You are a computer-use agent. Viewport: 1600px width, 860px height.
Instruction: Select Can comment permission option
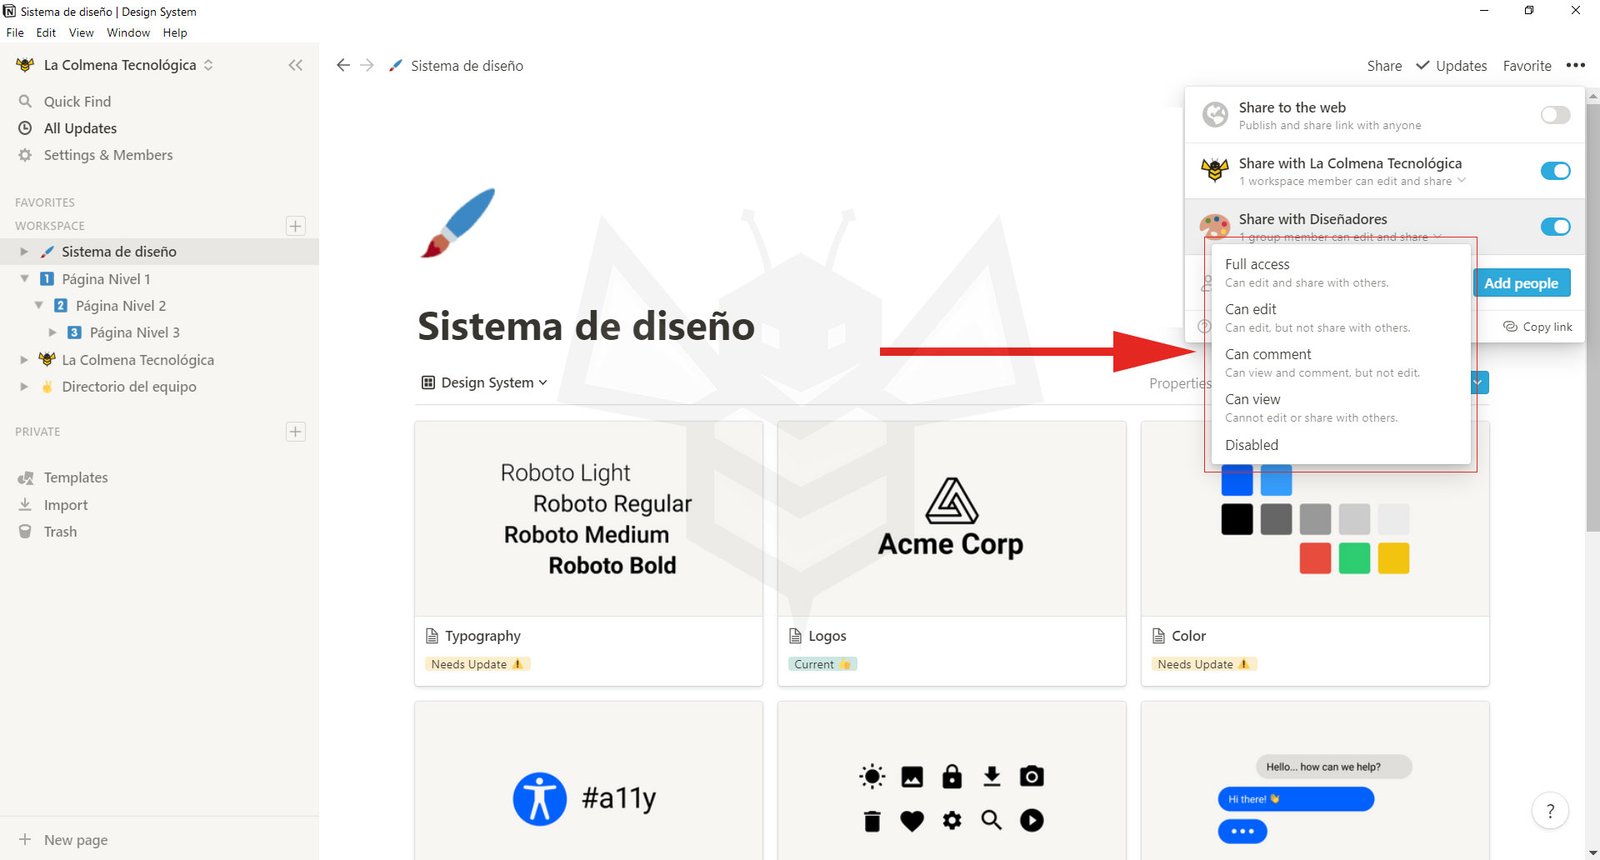click(1340, 363)
